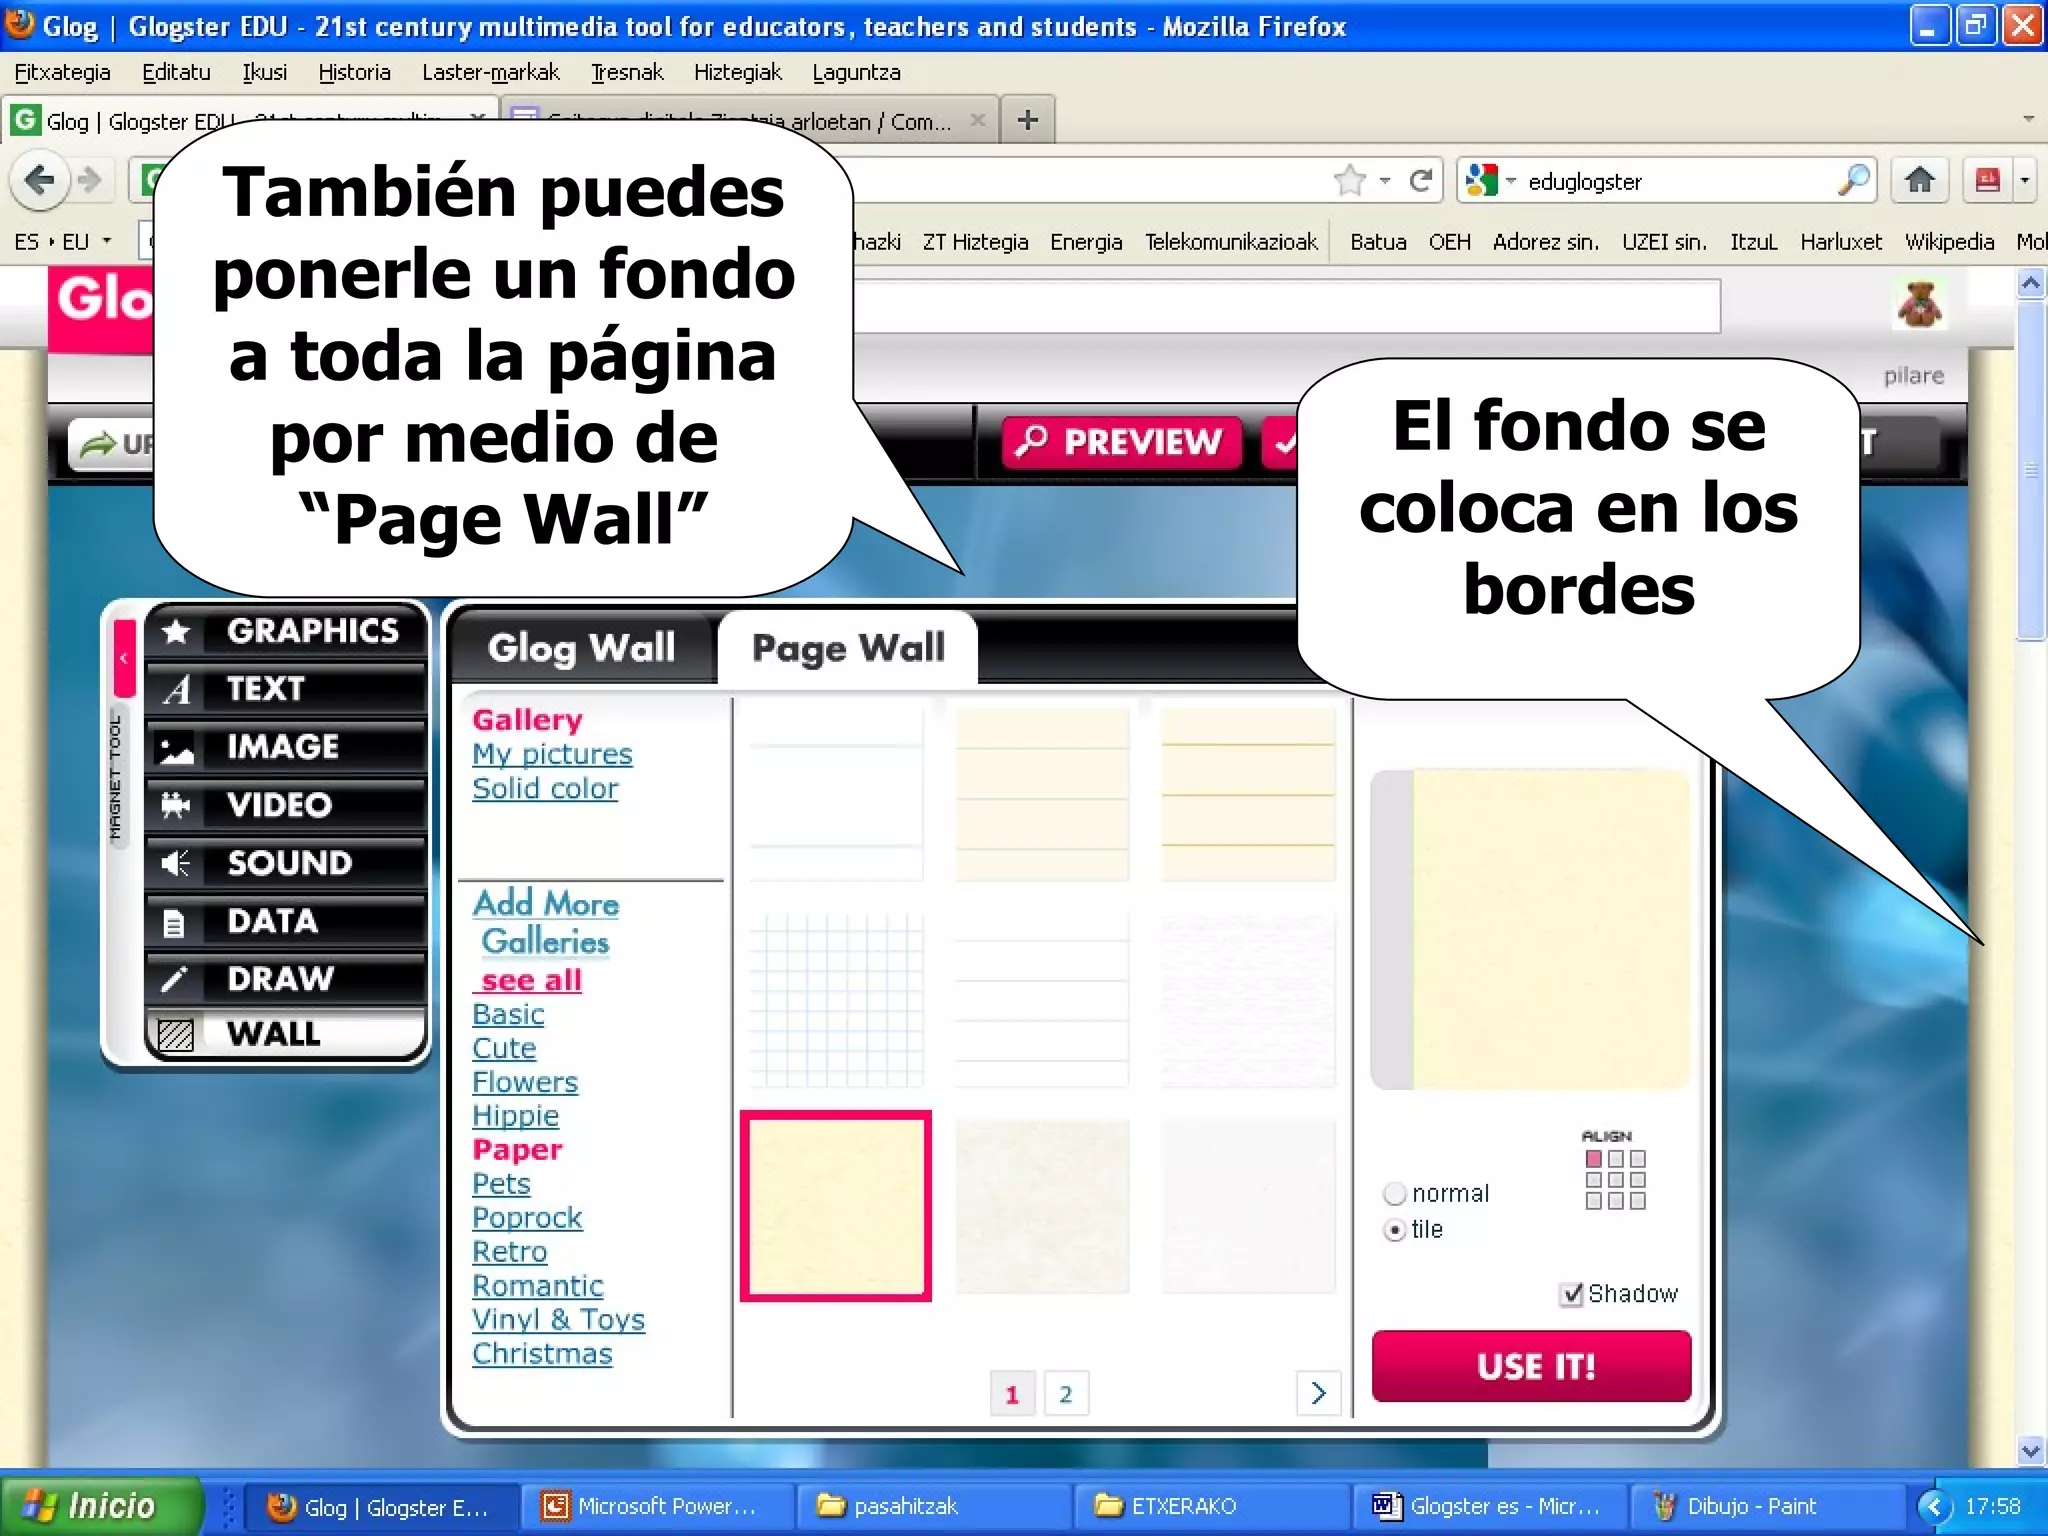Go to gallery page 2

coord(1065,1393)
